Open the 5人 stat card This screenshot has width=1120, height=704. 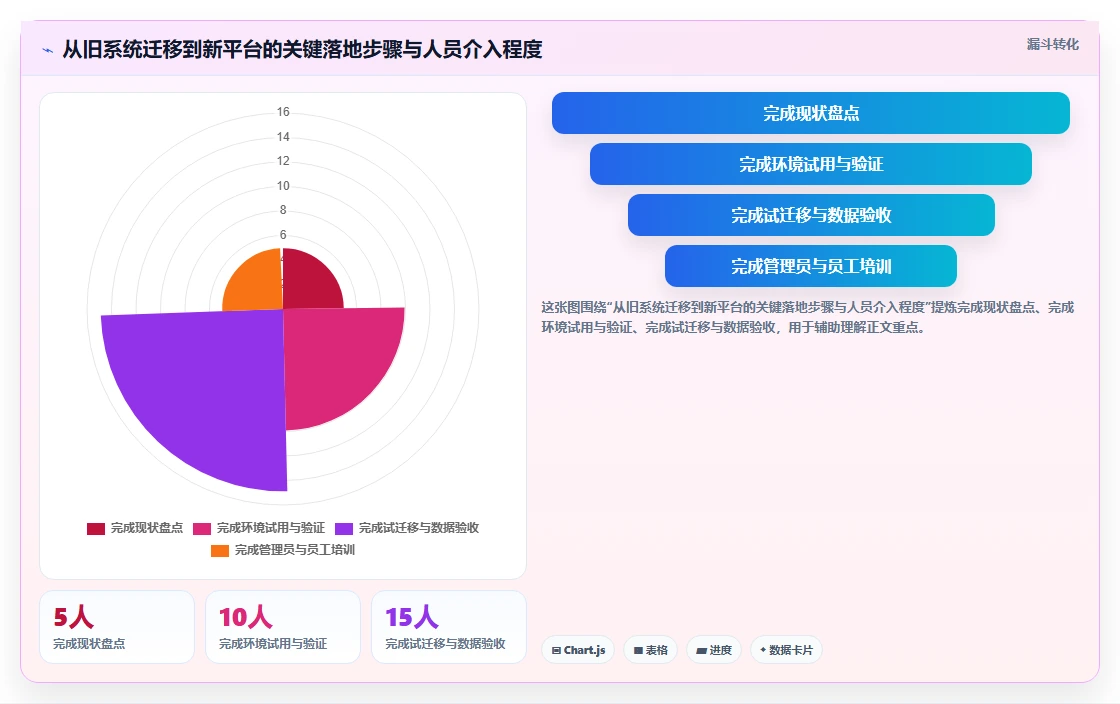[117, 627]
